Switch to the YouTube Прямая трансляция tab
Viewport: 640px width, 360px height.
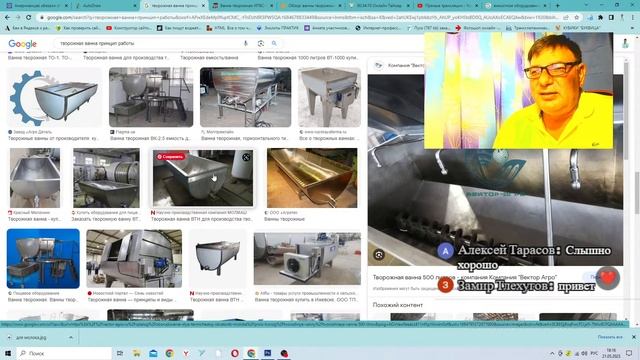click(447, 6)
